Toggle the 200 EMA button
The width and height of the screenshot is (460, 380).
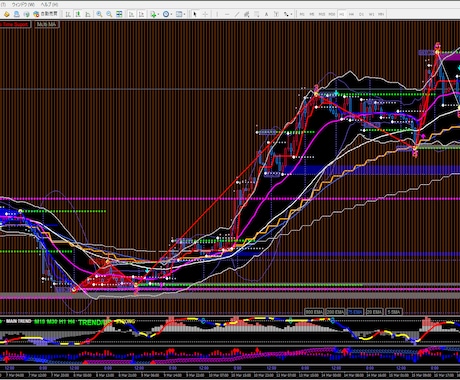click(335, 312)
